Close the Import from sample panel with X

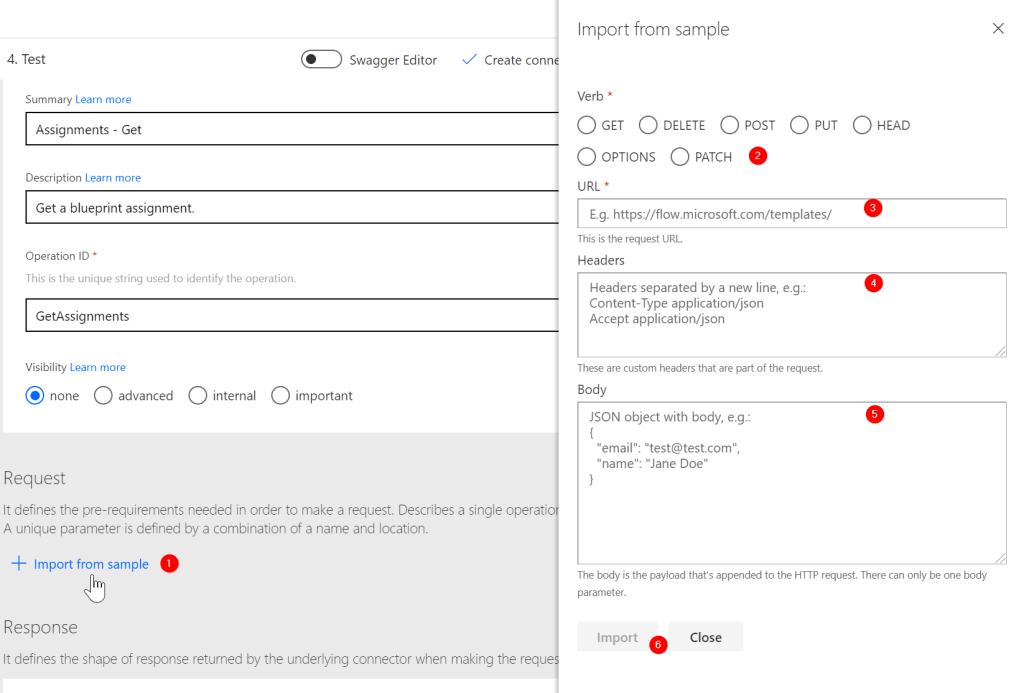pos(997,29)
